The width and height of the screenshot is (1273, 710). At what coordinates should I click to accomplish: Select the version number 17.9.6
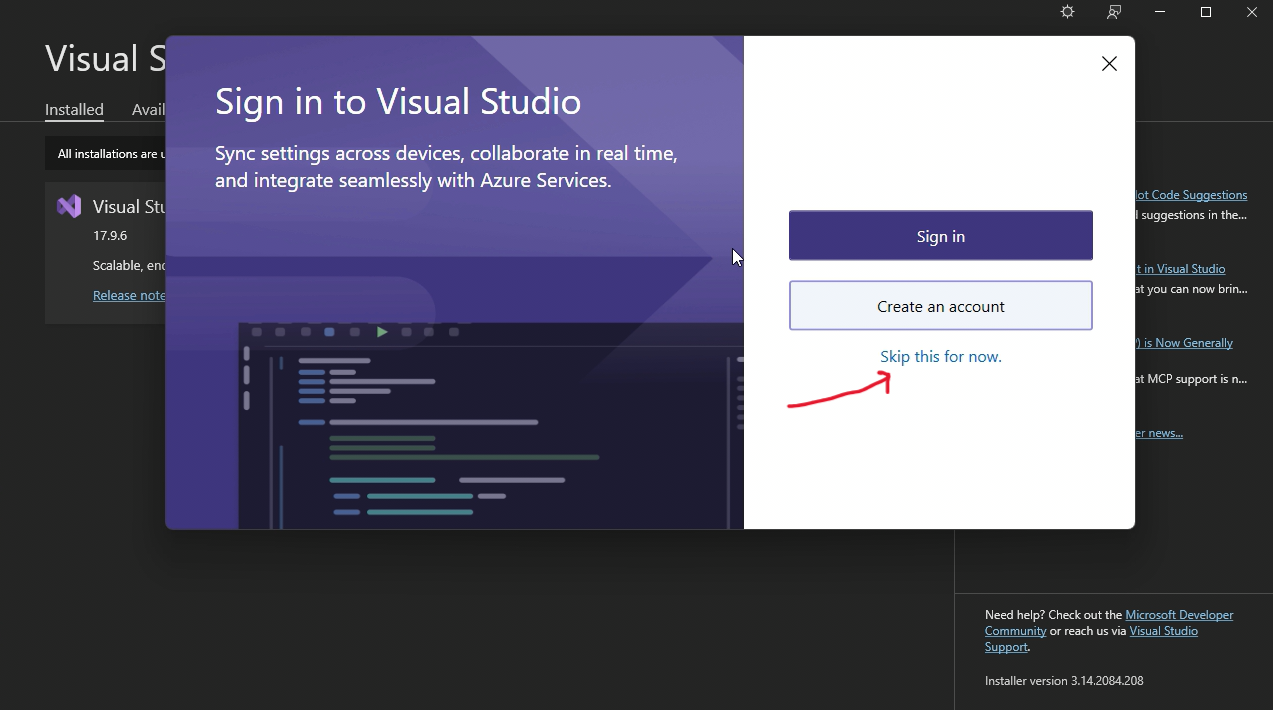(x=110, y=236)
